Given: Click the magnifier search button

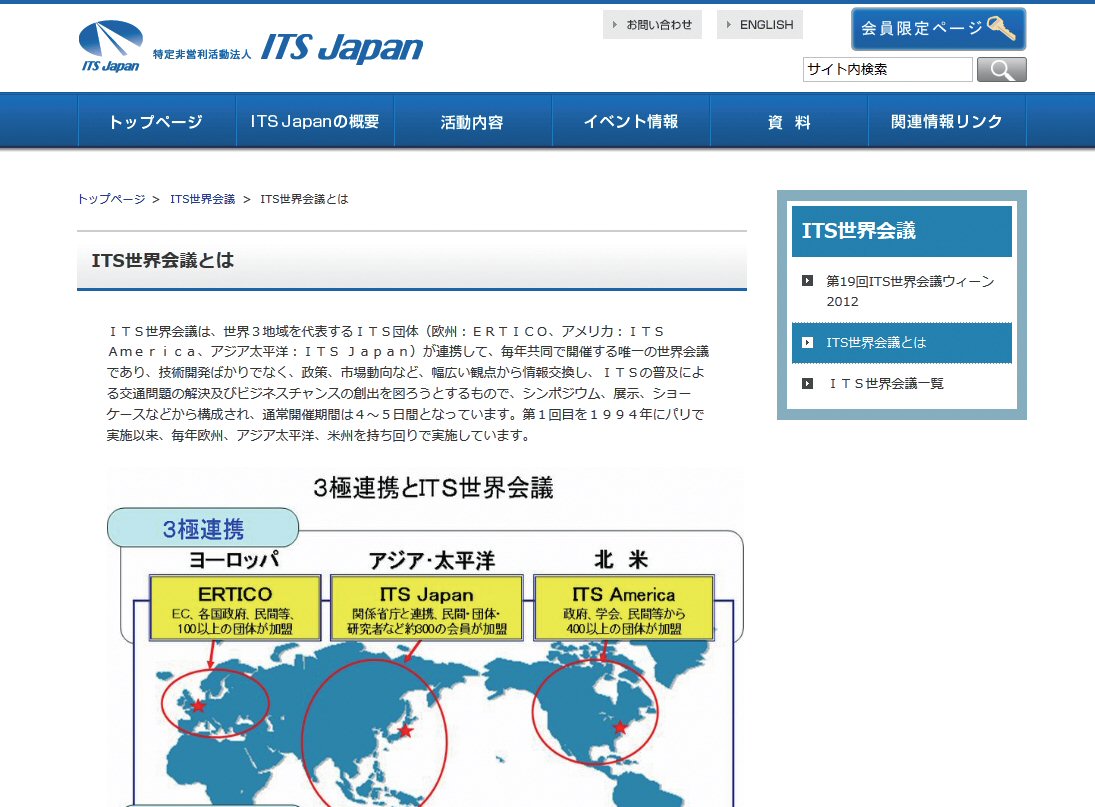Looking at the screenshot, I should pos(1001,70).
